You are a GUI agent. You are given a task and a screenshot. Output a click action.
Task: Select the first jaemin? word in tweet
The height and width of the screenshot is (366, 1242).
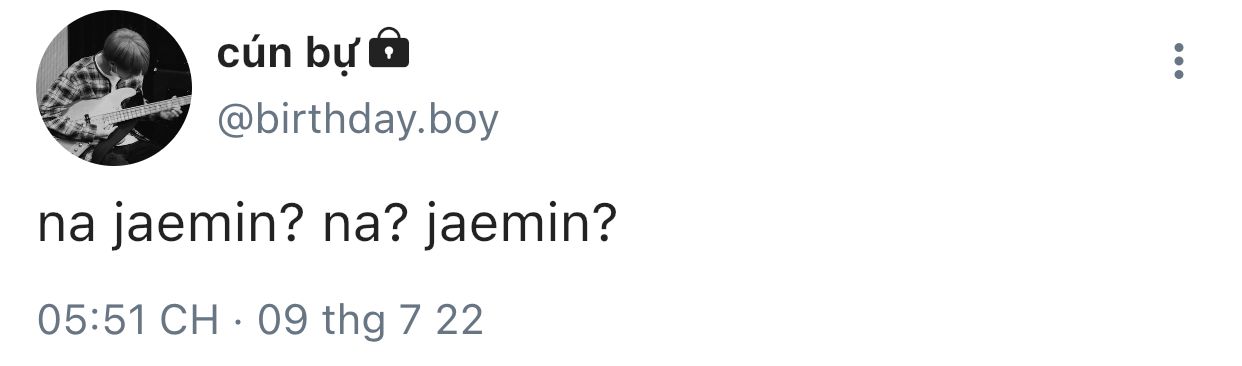pyautogui.click(x=208, y=228)
